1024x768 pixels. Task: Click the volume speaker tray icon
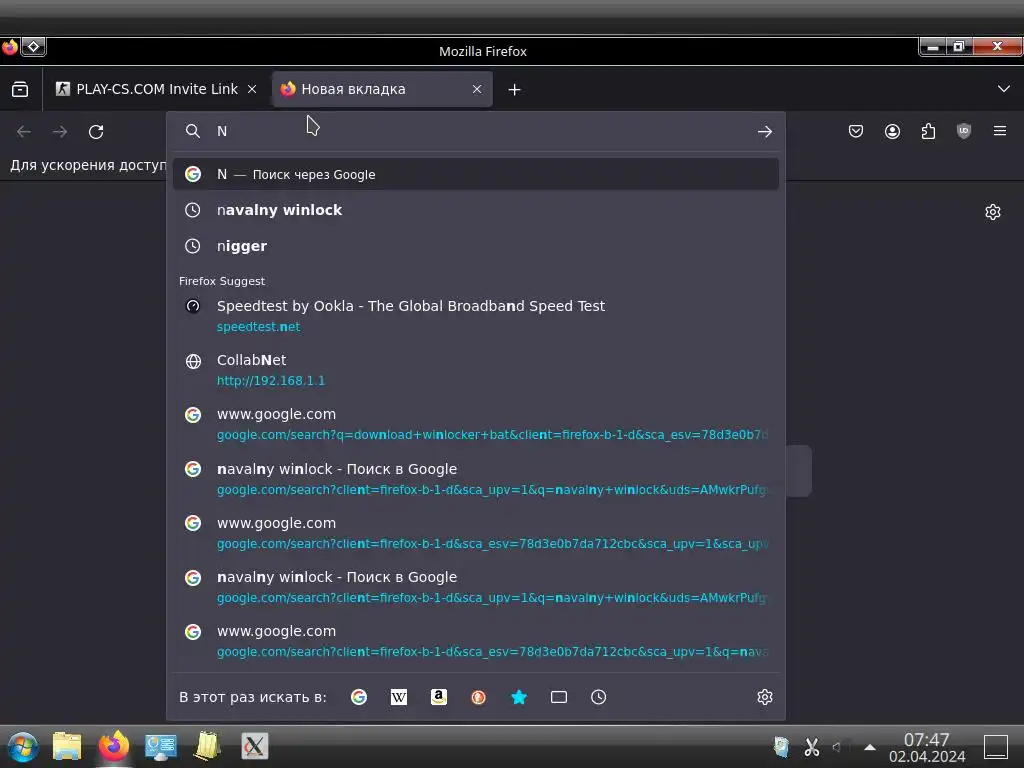[837, 746]
